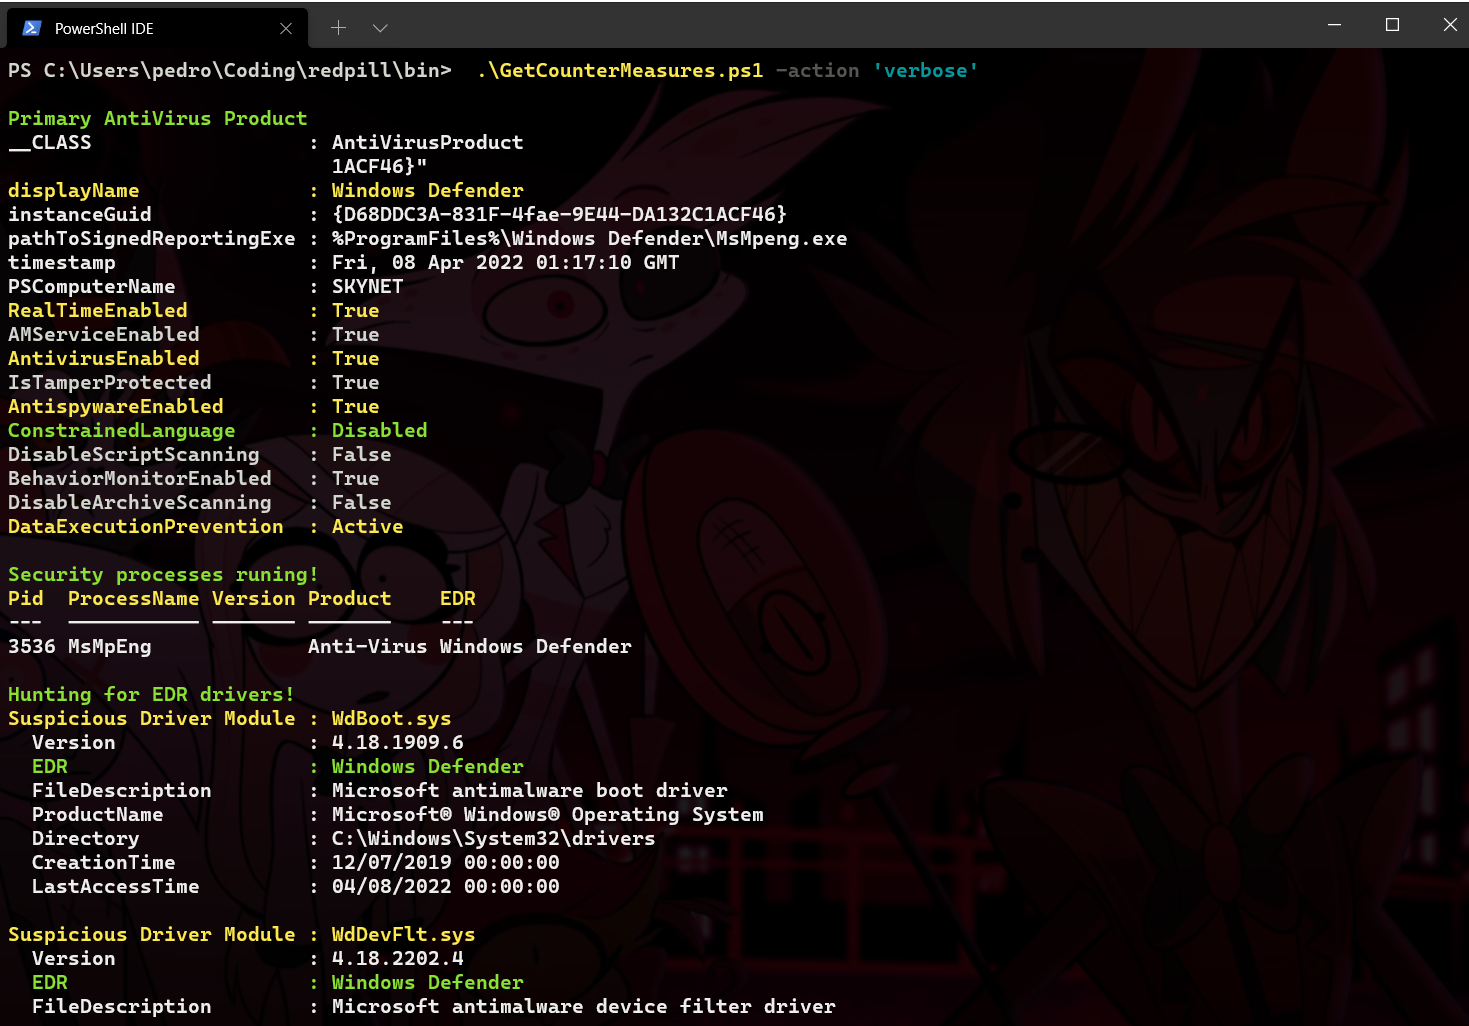Click the Pid column header
Screen dimensions: 1469x1026
click(x=25, y=599)
